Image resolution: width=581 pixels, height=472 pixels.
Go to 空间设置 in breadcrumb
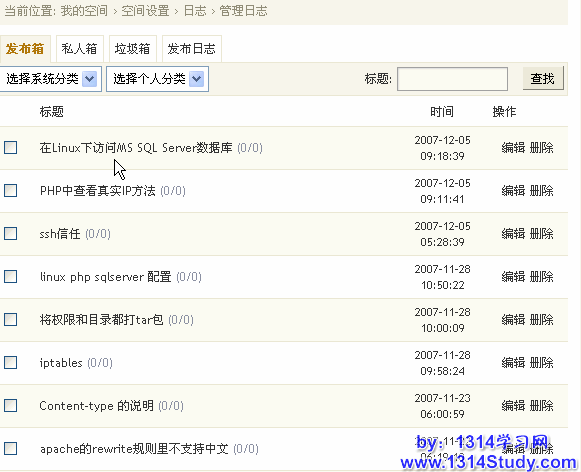(x=145, y=11)
